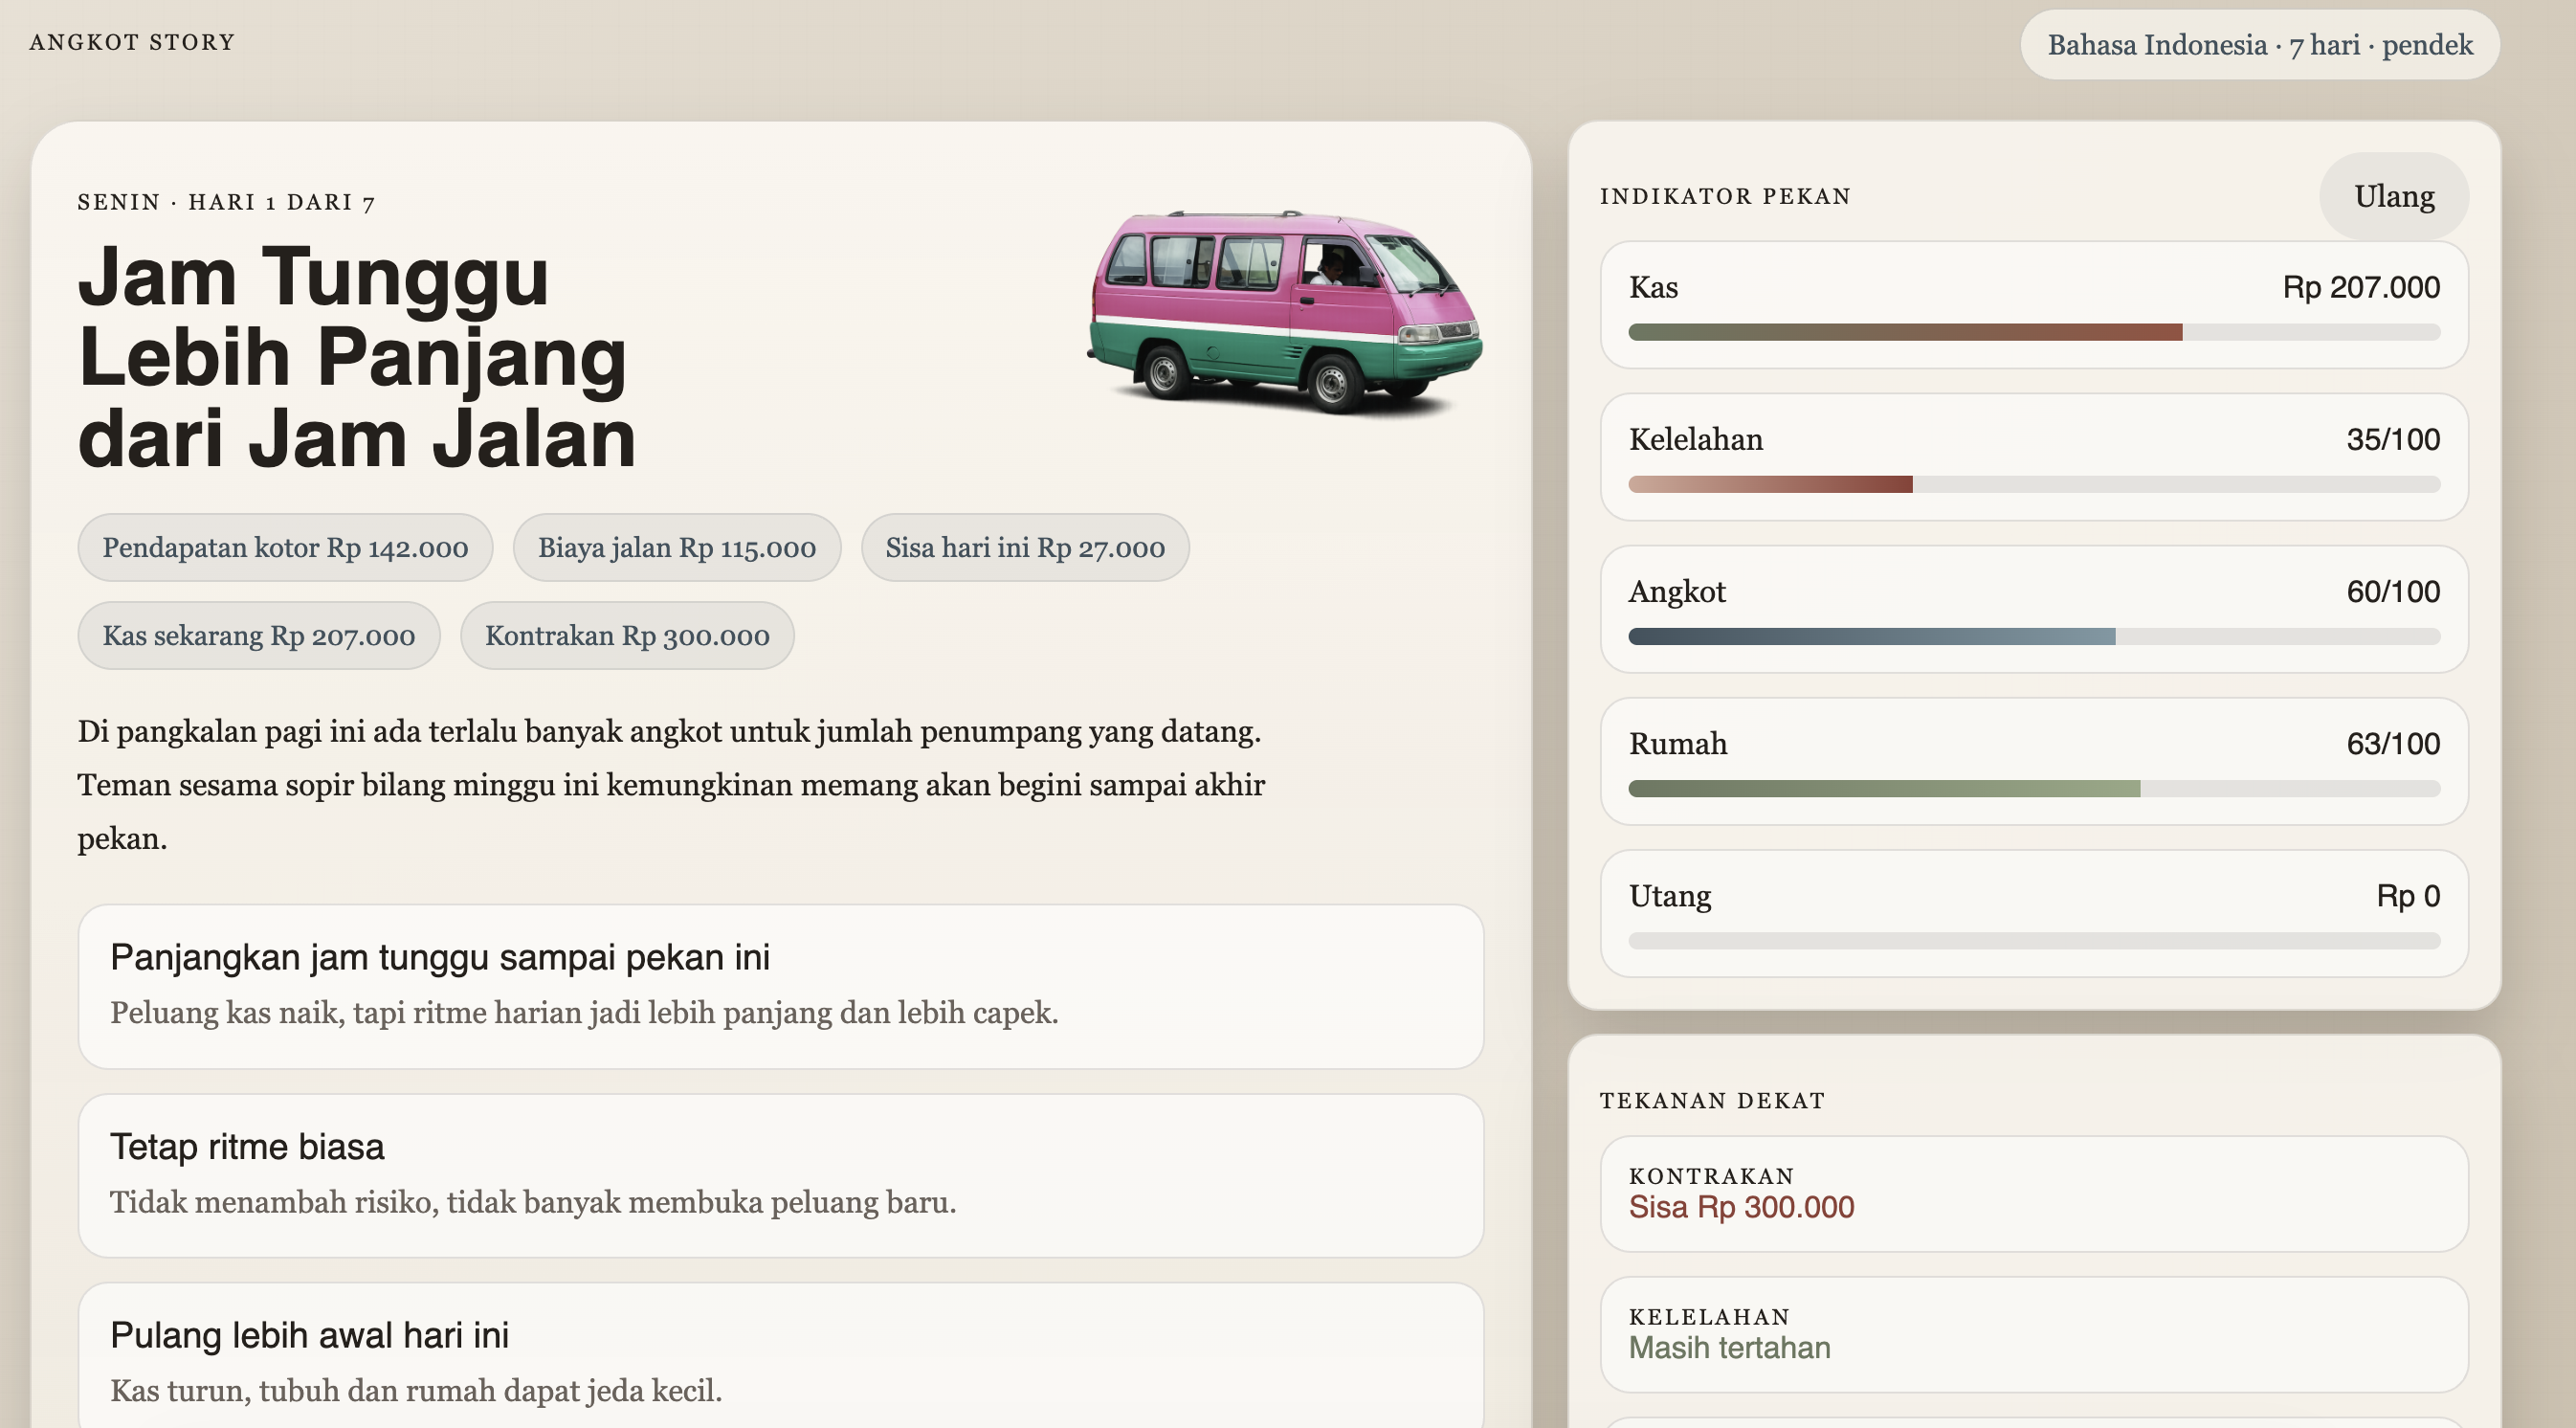Click the Kas progress bar
This screenshot has height=1428, width=2576.
pos(2032,332)
